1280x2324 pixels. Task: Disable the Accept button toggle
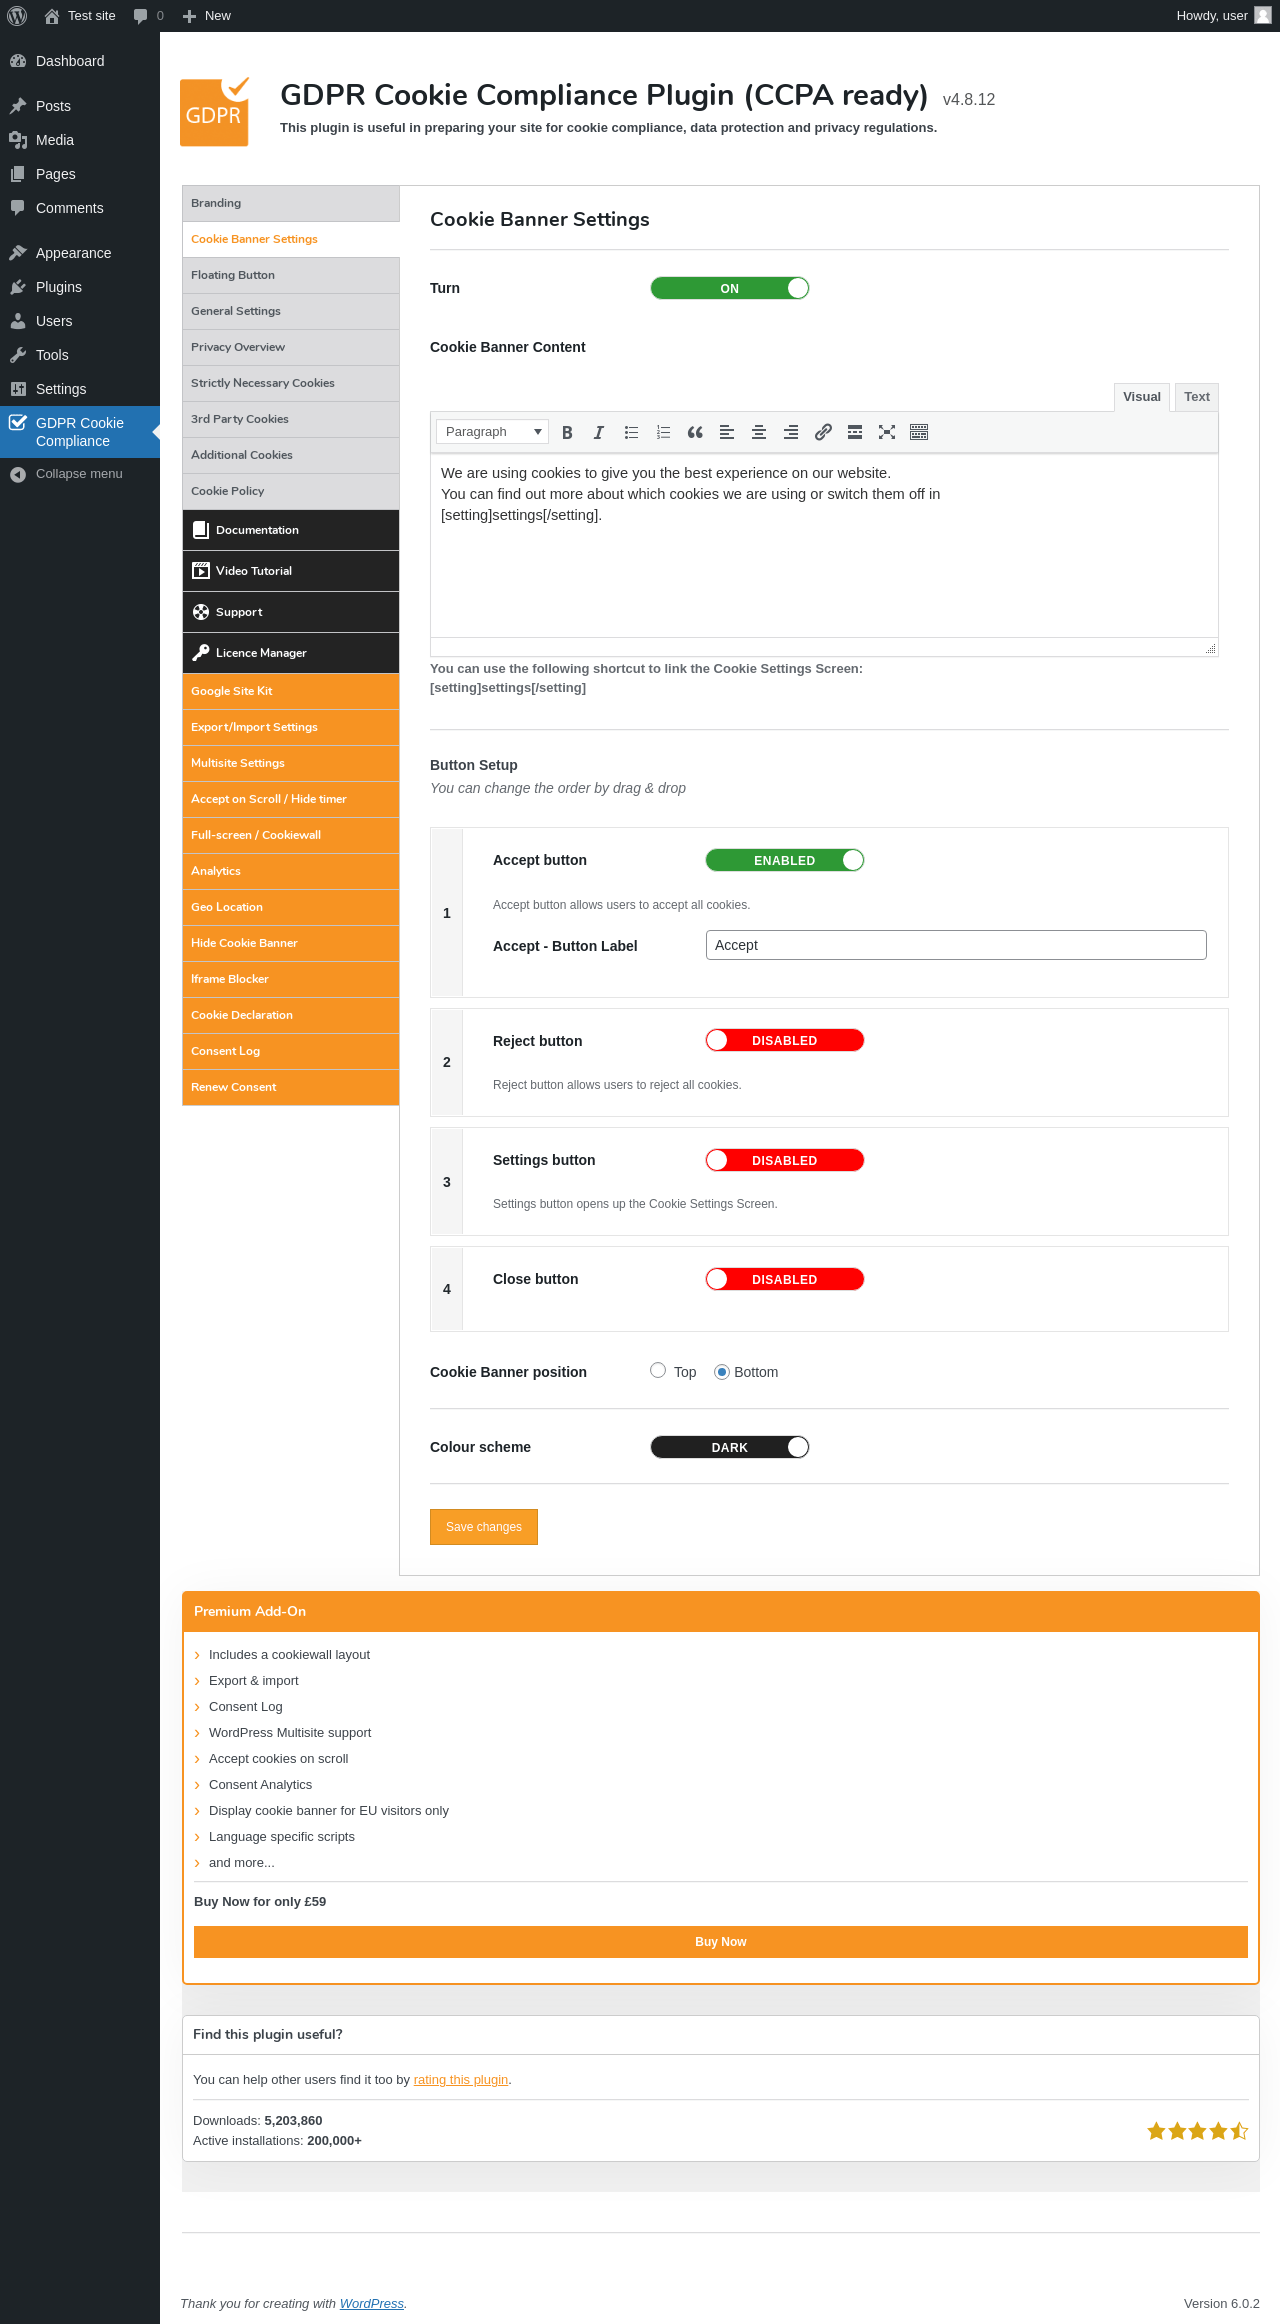(785, 860)
